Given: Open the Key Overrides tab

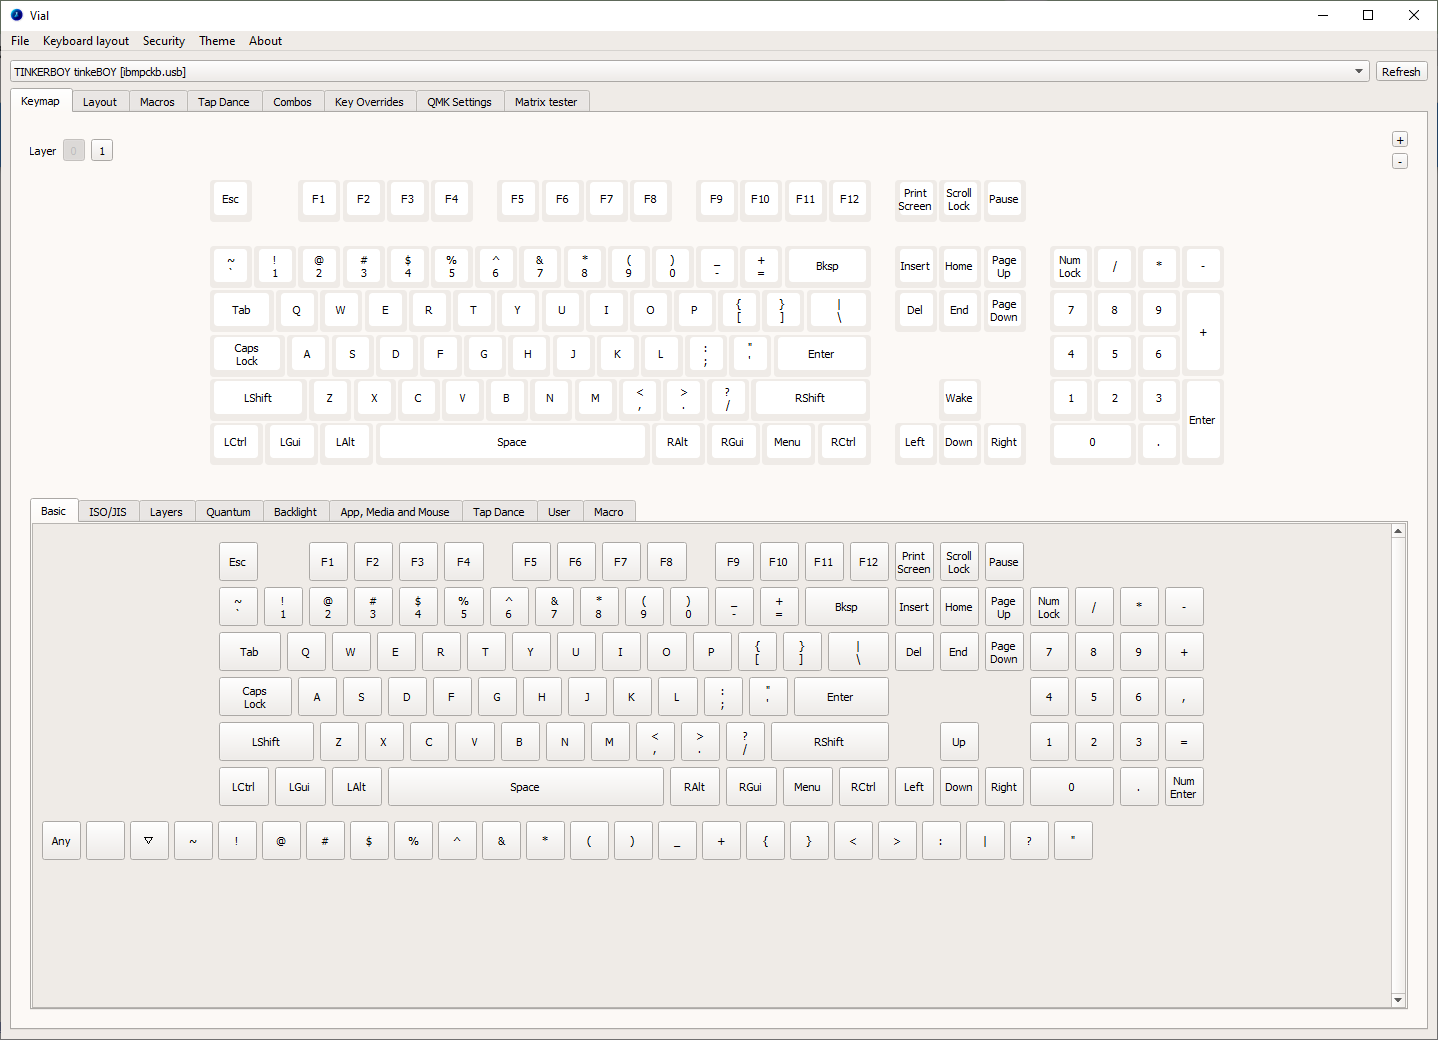Looking at the screenshot, I should [x=369, y=102].
